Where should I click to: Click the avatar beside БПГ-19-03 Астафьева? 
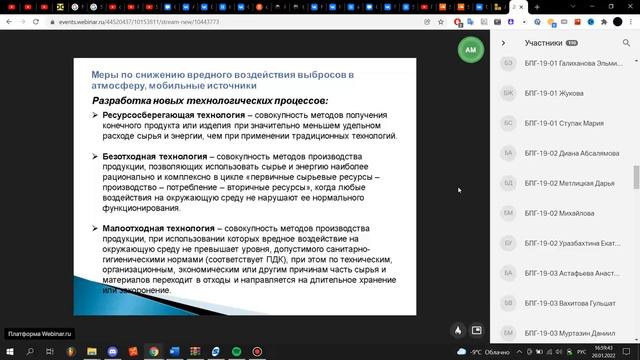point(508,273)
